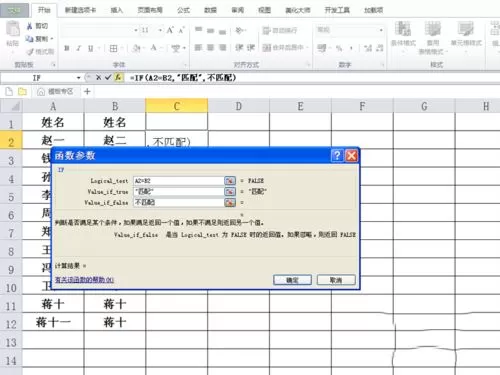Click the Cancel (取消) button in dialog
Image resolution: width=500 pixels, height=375 pixels.
point(336,280)
